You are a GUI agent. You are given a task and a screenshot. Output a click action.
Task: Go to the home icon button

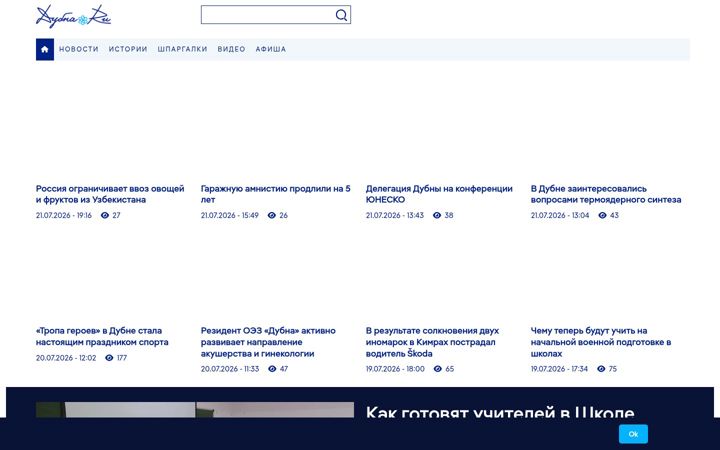(45, 50)
